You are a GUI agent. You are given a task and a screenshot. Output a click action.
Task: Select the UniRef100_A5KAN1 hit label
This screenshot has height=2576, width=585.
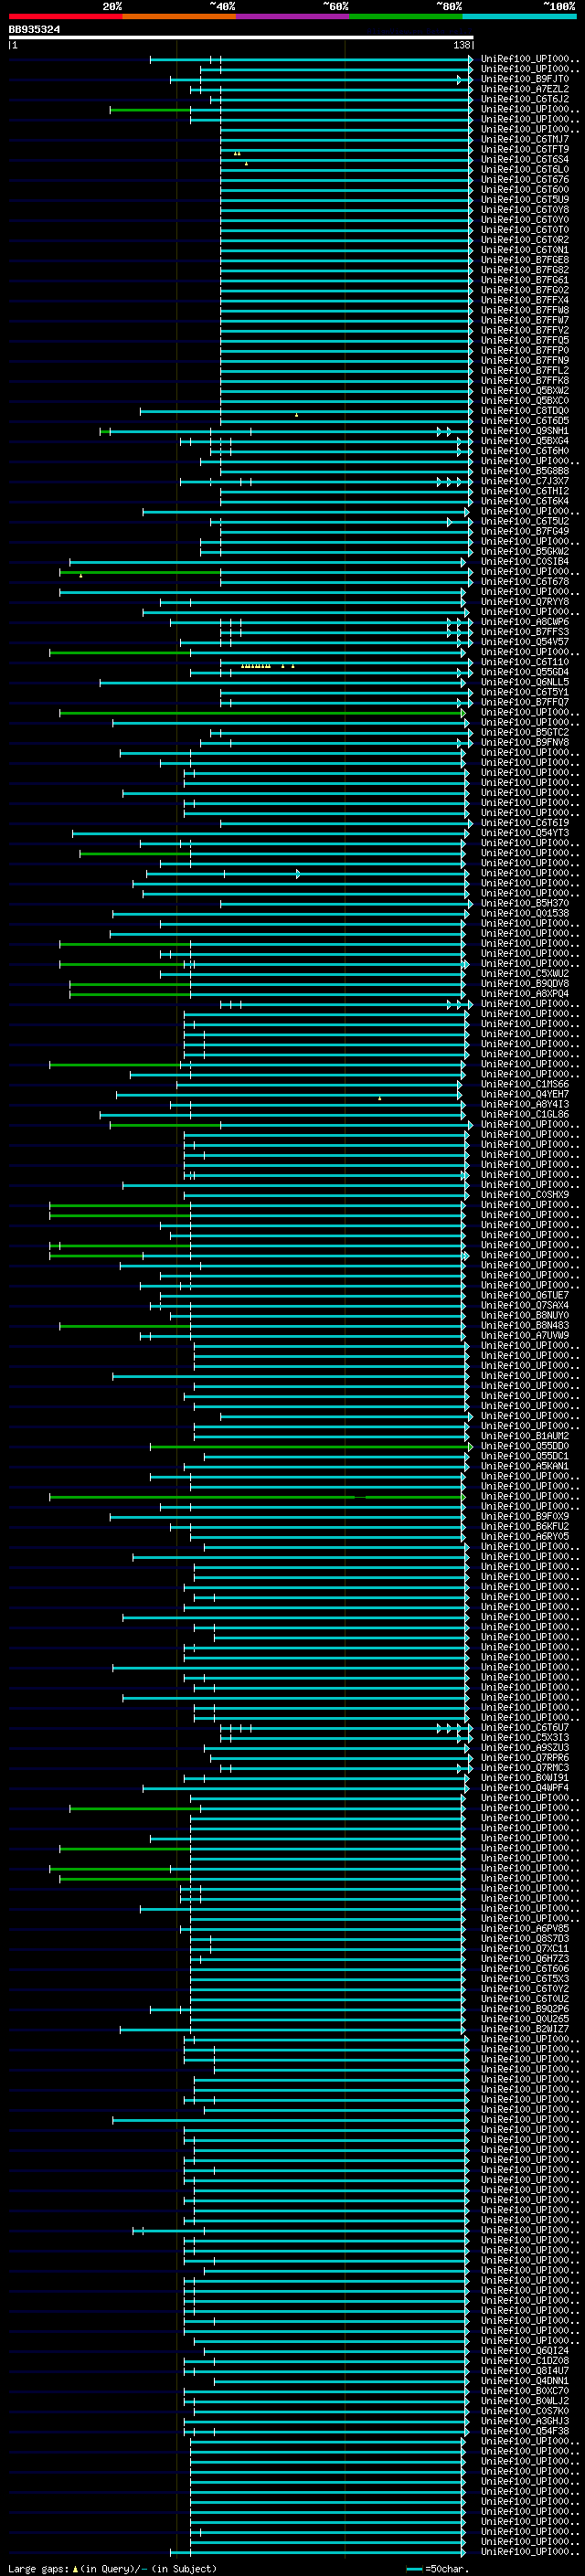coord(525,1466)
